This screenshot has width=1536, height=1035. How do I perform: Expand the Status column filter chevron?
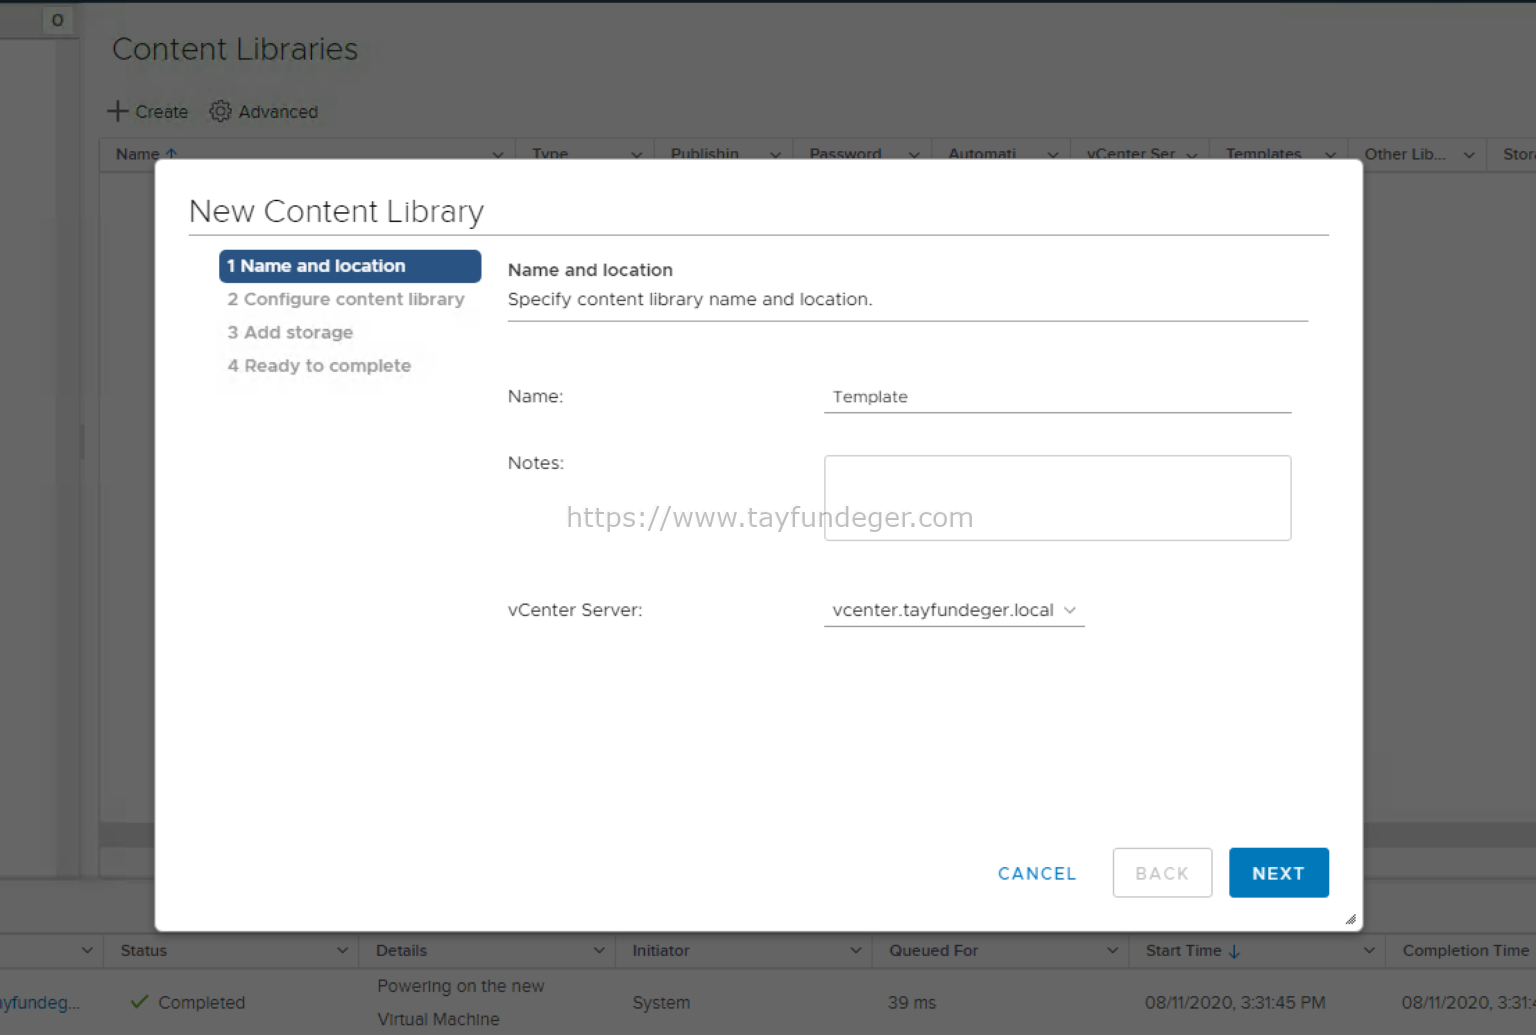(342, 951)
